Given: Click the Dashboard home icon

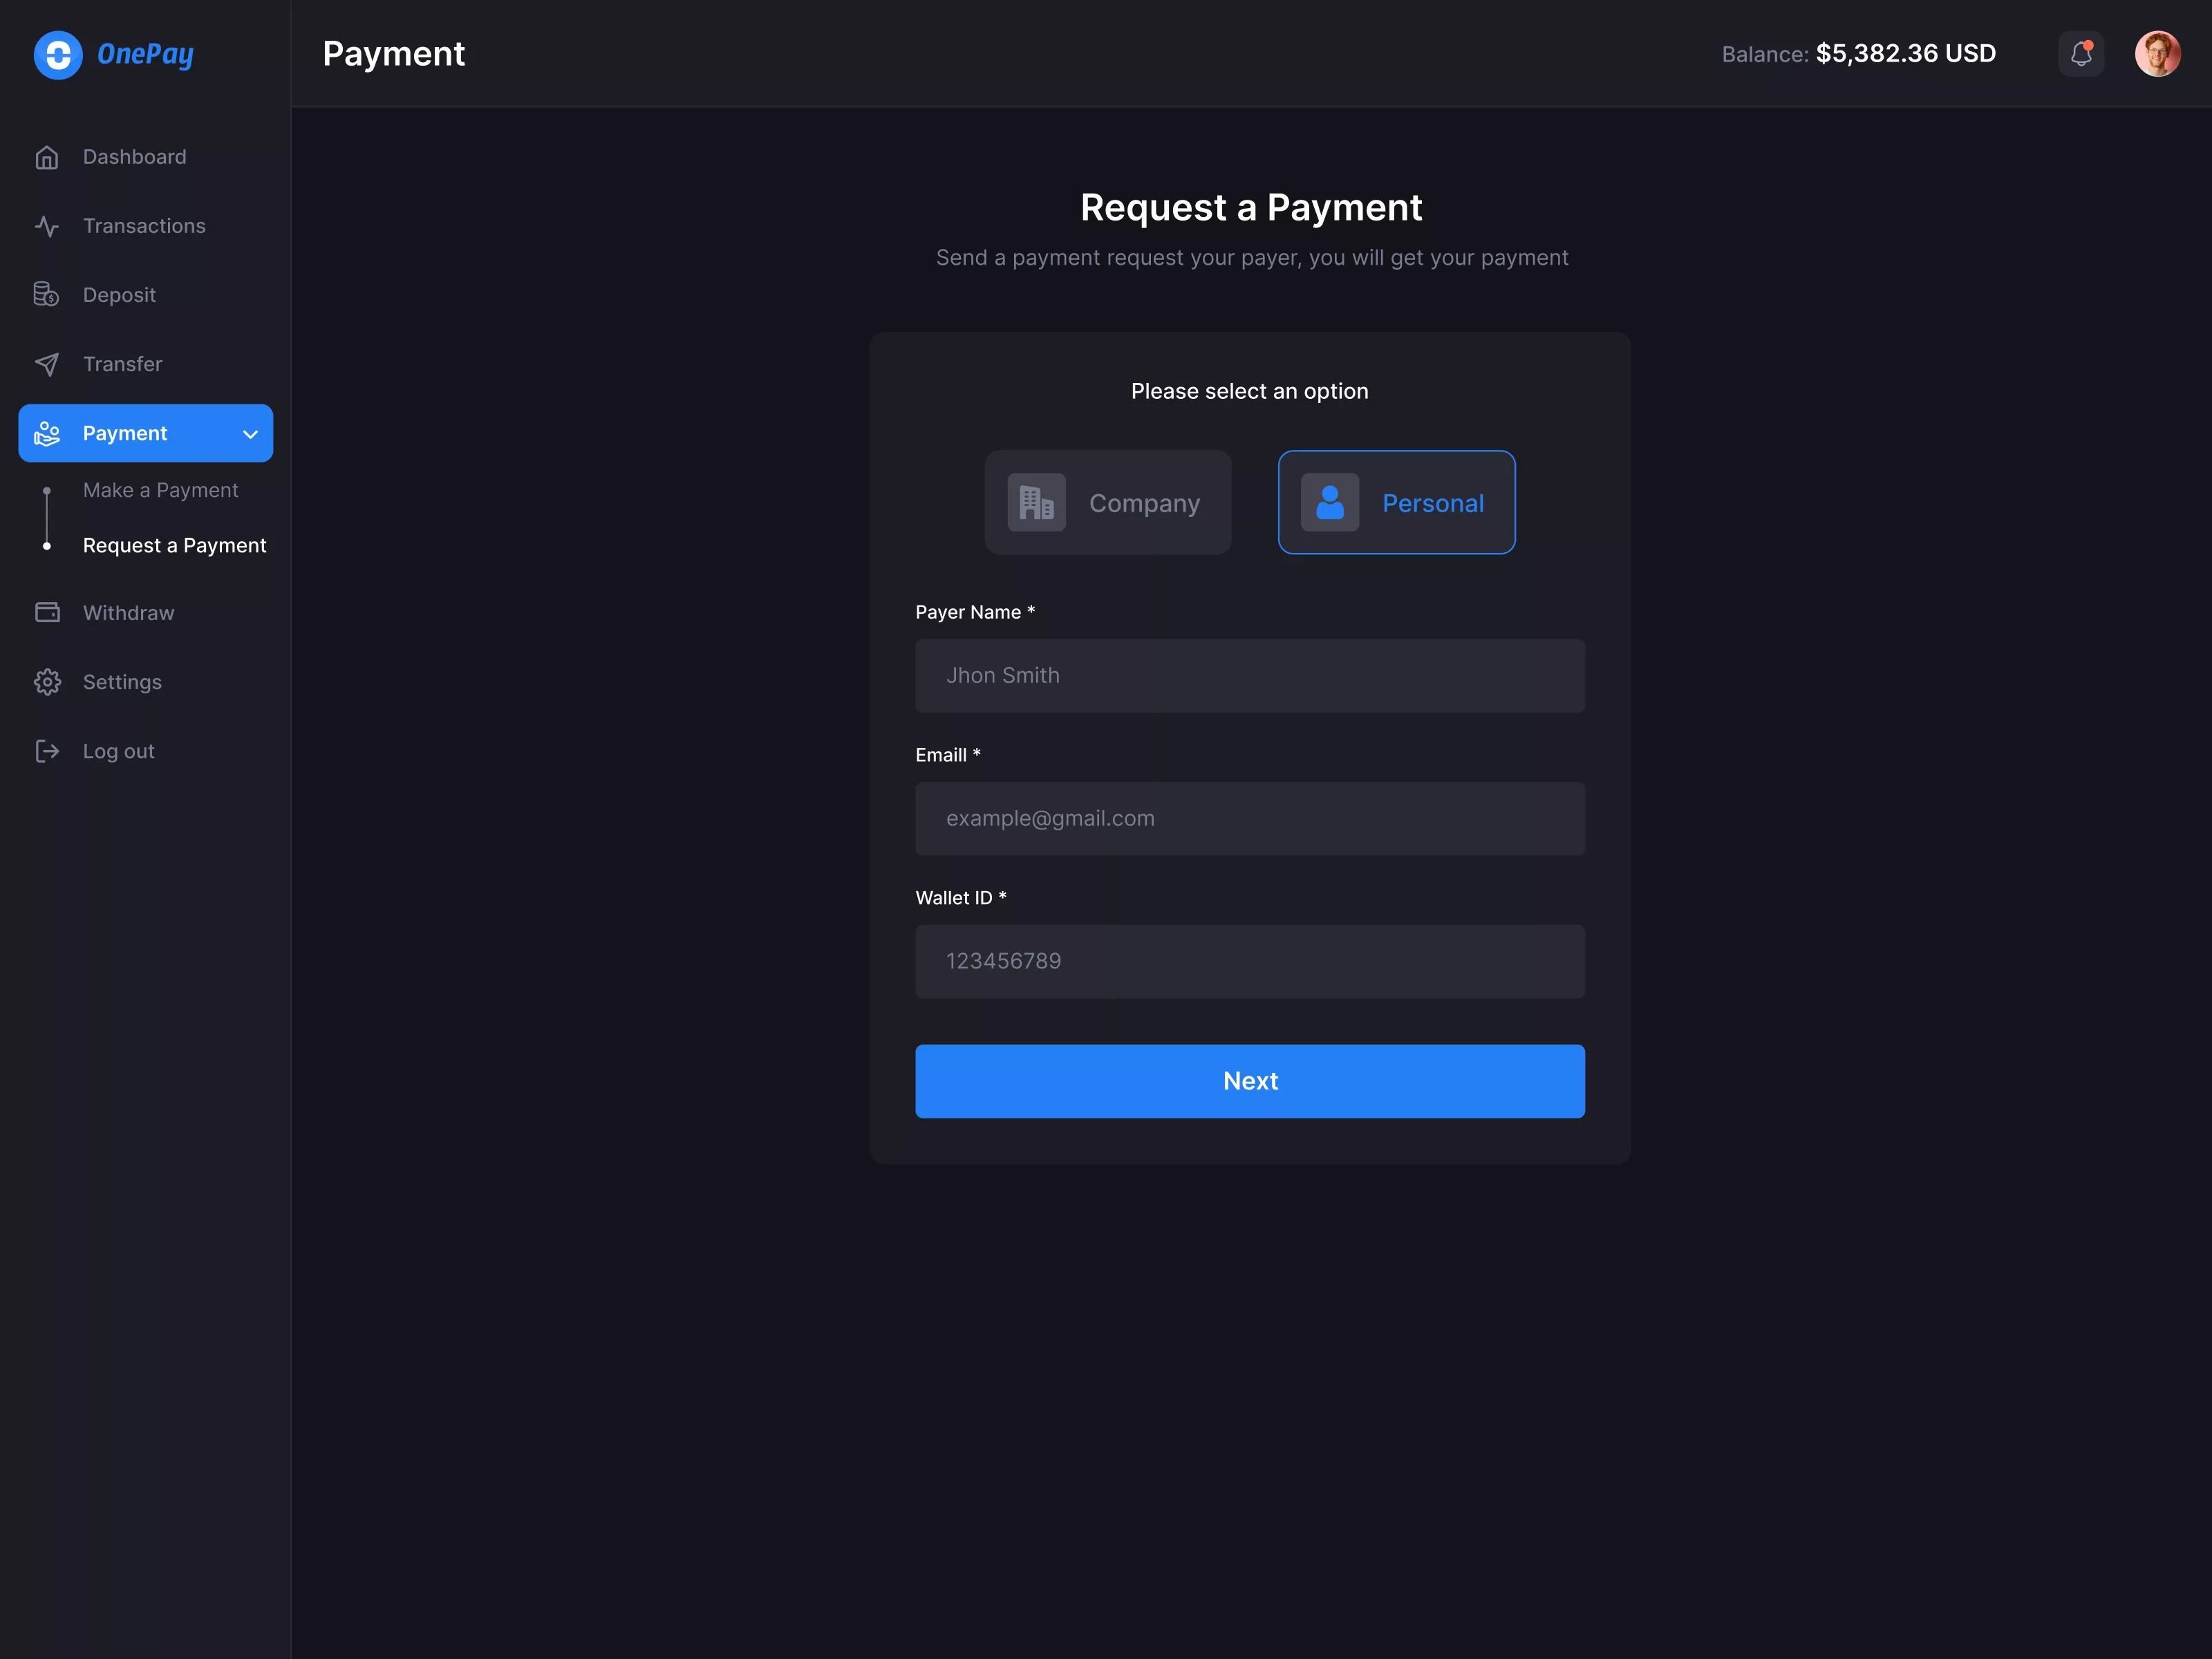Looking at the screenshot, I should pyautogui.click(x=47, y=157).
